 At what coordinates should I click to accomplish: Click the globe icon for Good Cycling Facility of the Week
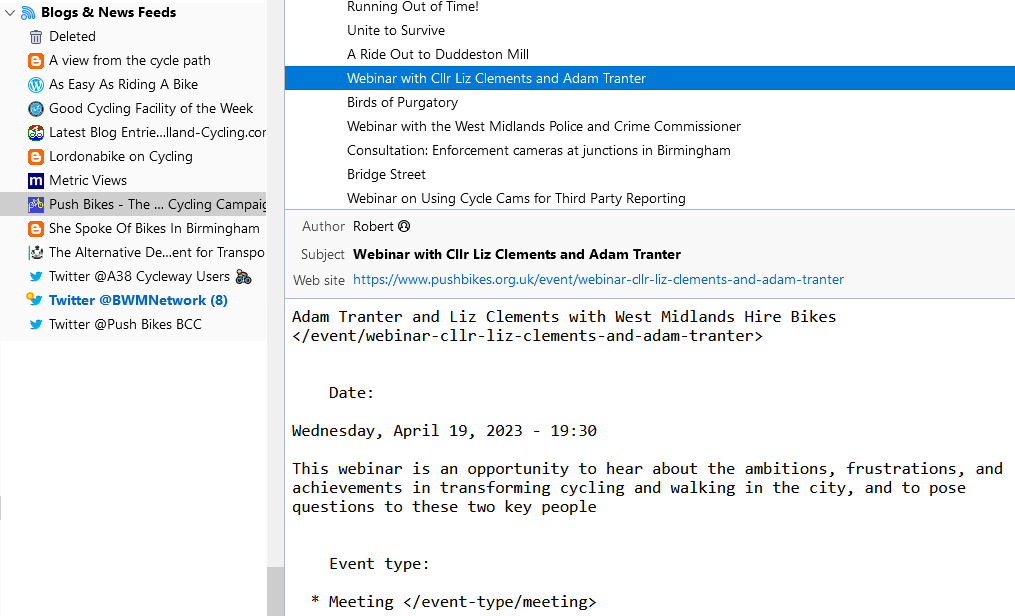[x=36, y=108]
